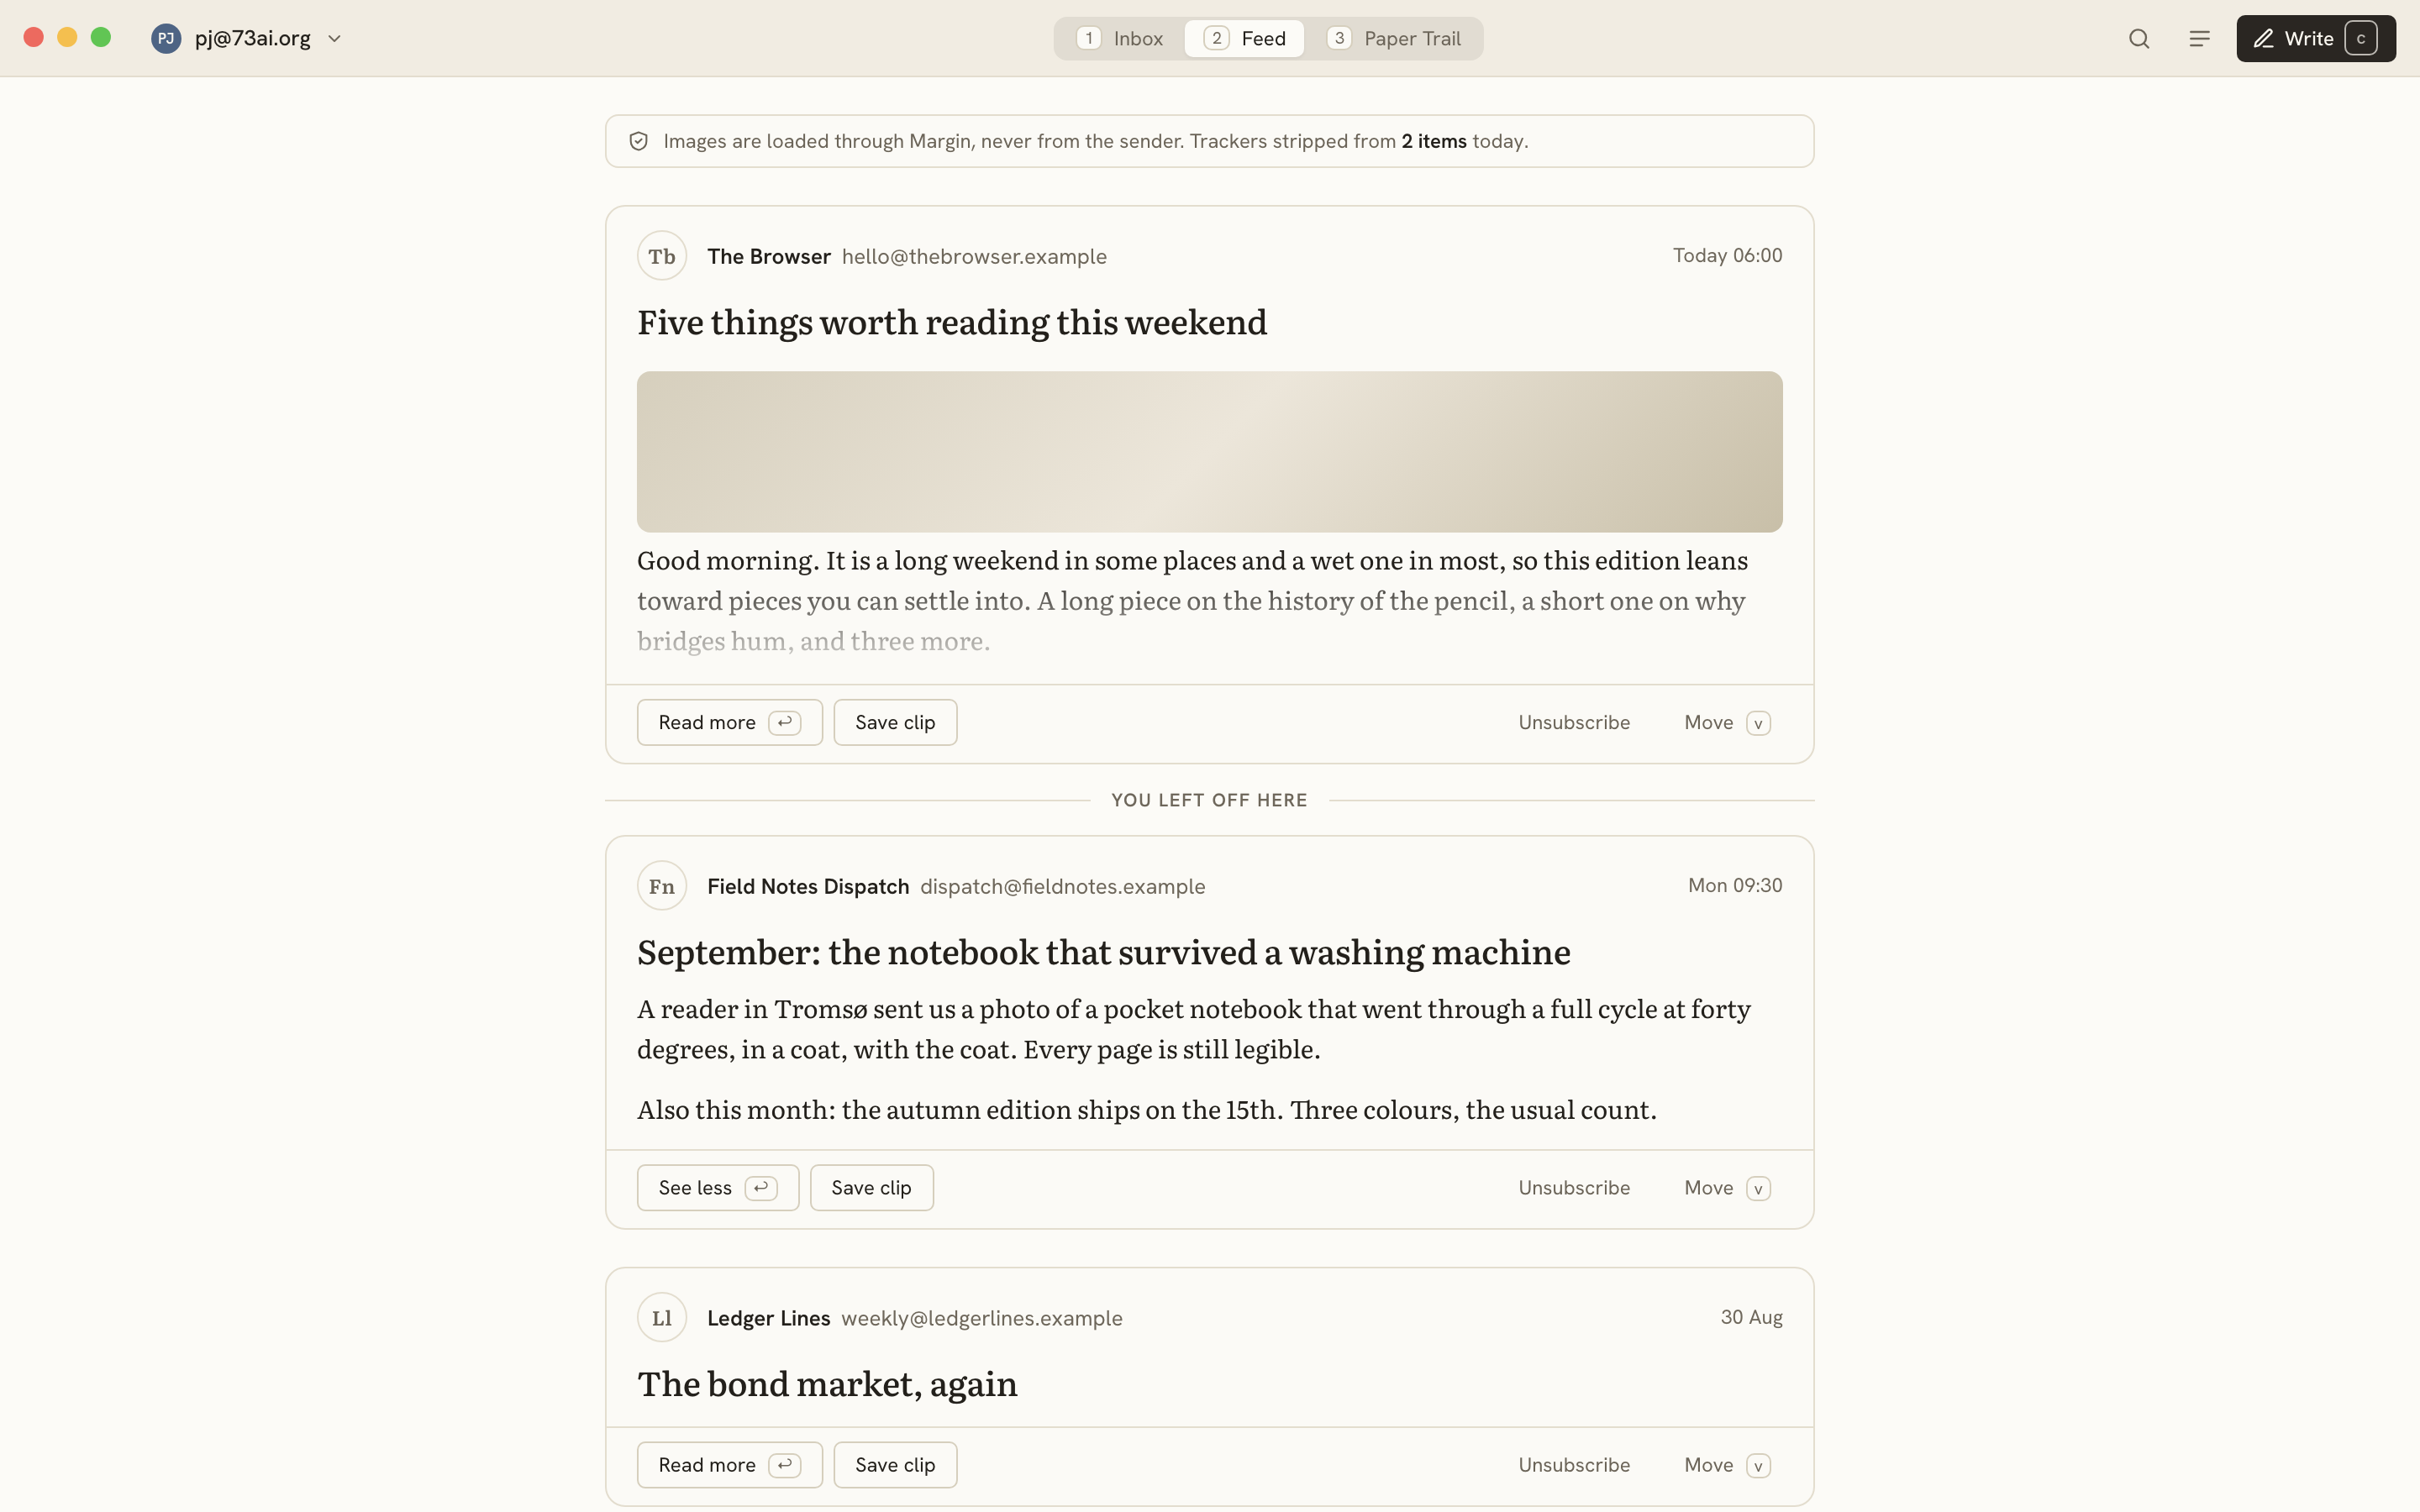Save clip of The bond market article
Screen dimensions: 2420x1512
click(895, 1465)
